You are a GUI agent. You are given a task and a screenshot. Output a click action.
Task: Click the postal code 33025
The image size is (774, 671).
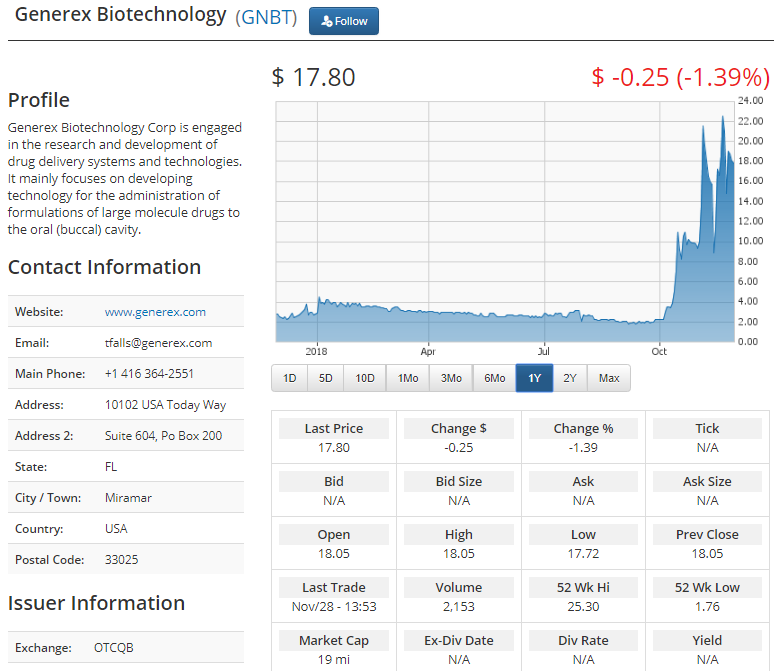point(121,560)
